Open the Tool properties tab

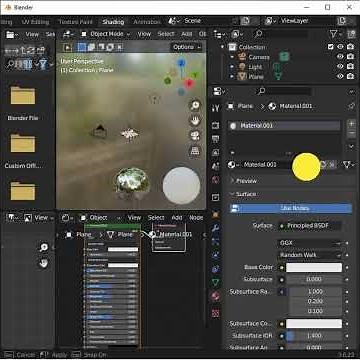click(216, 108)
